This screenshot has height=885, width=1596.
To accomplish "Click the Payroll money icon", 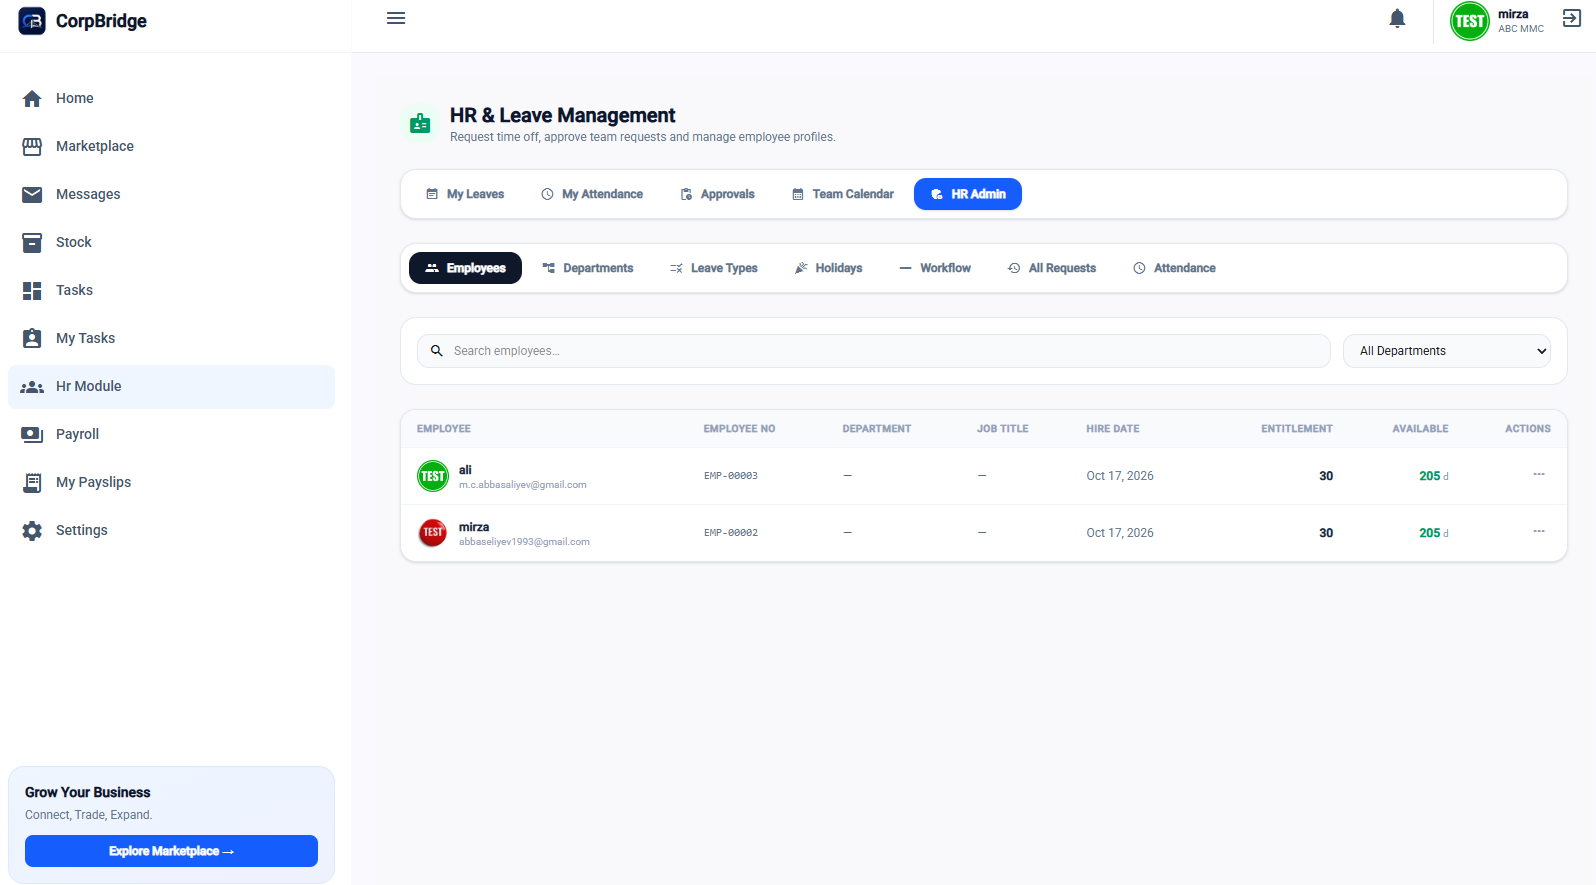I will (32, 434).
